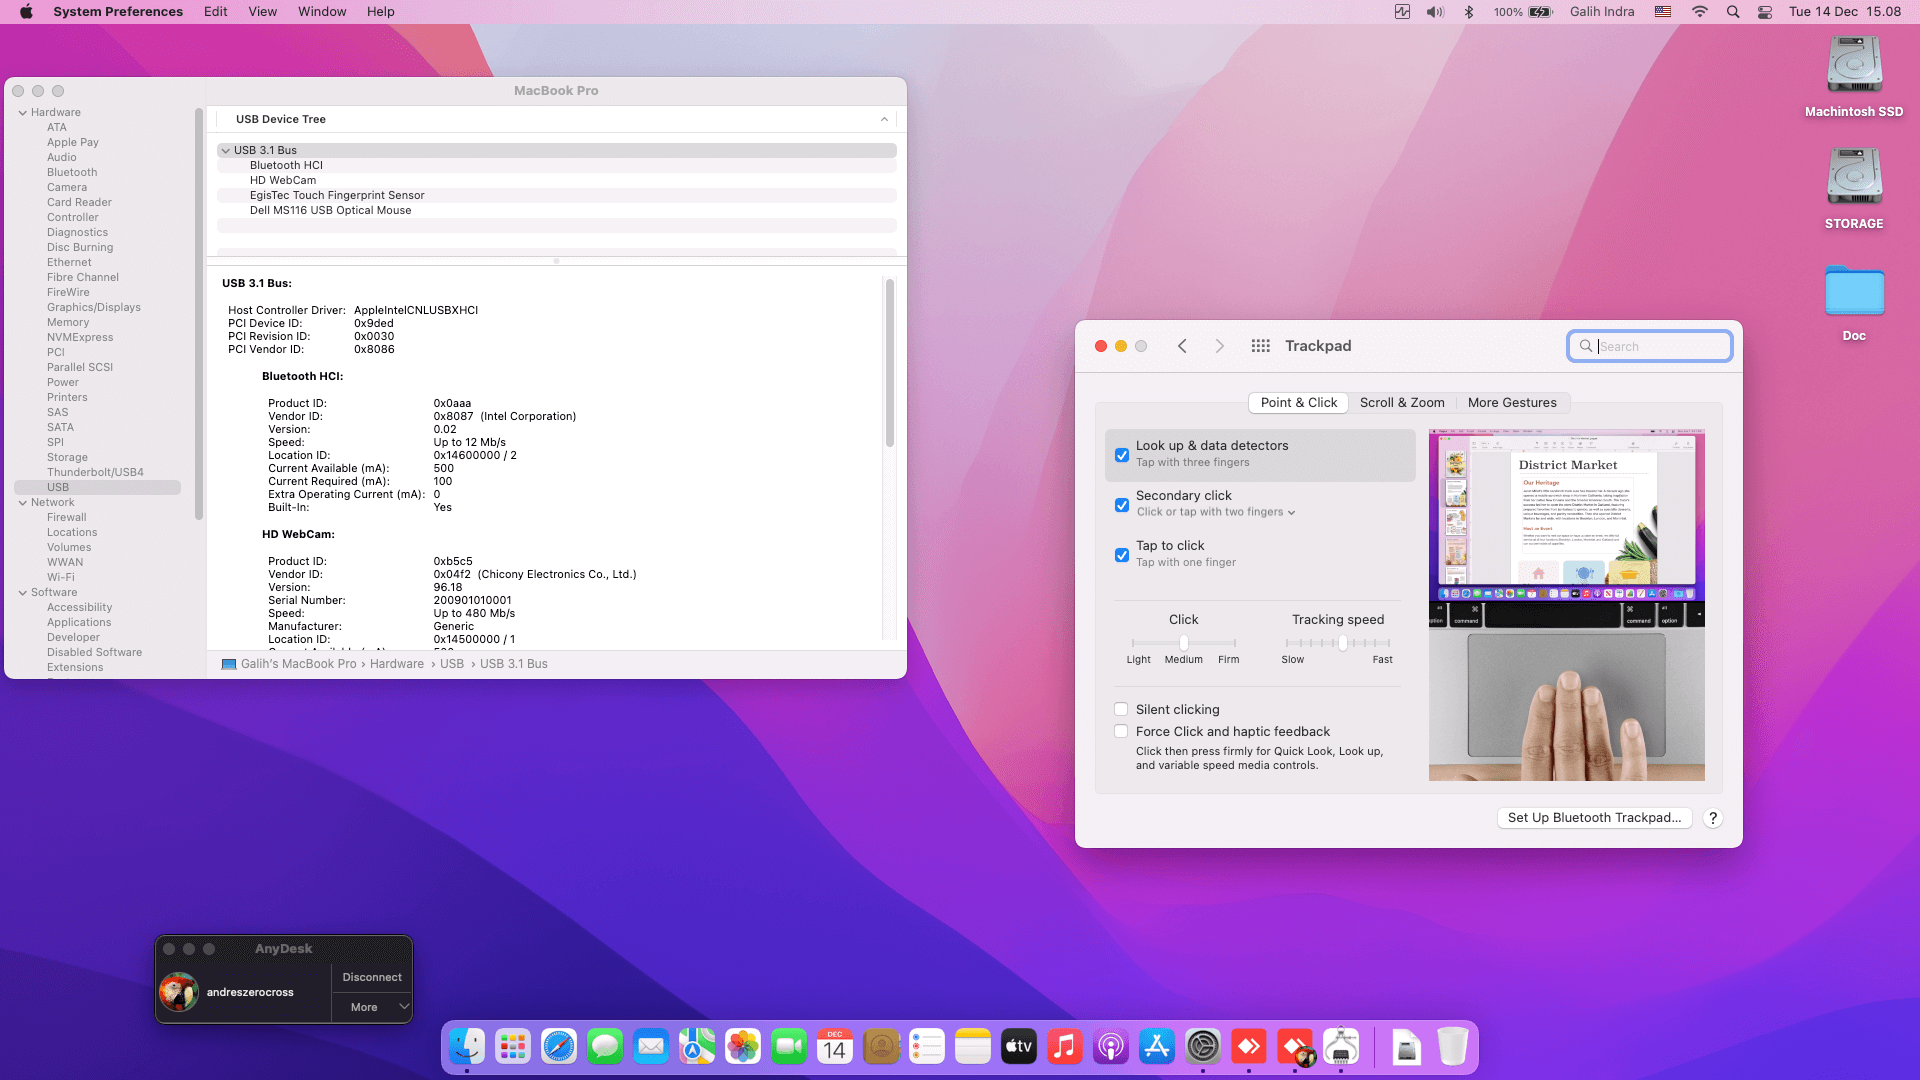Screen dimensions: 1920x1080
Task: Click Disconnect in AnyDesk window
Action: (372, 978)
